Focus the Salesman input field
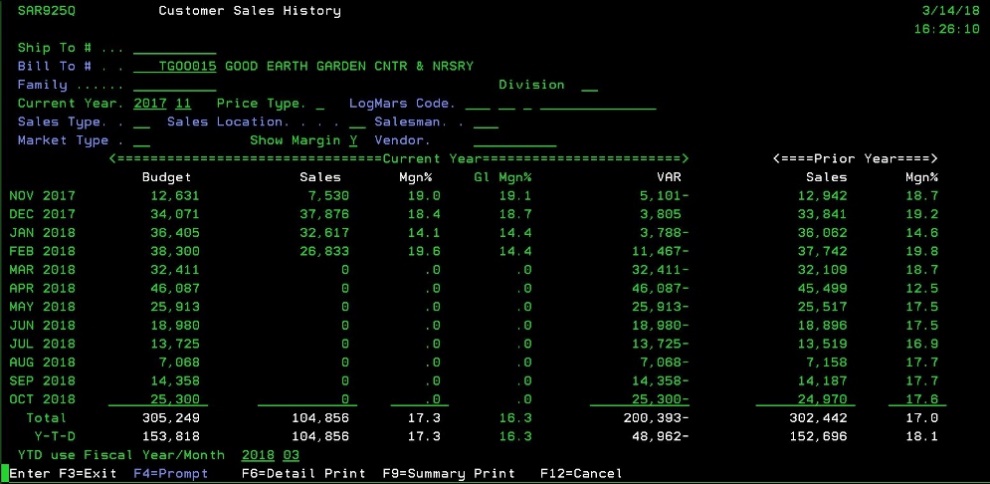This screenshot has height=484, width=990. (x=486, y=122)
